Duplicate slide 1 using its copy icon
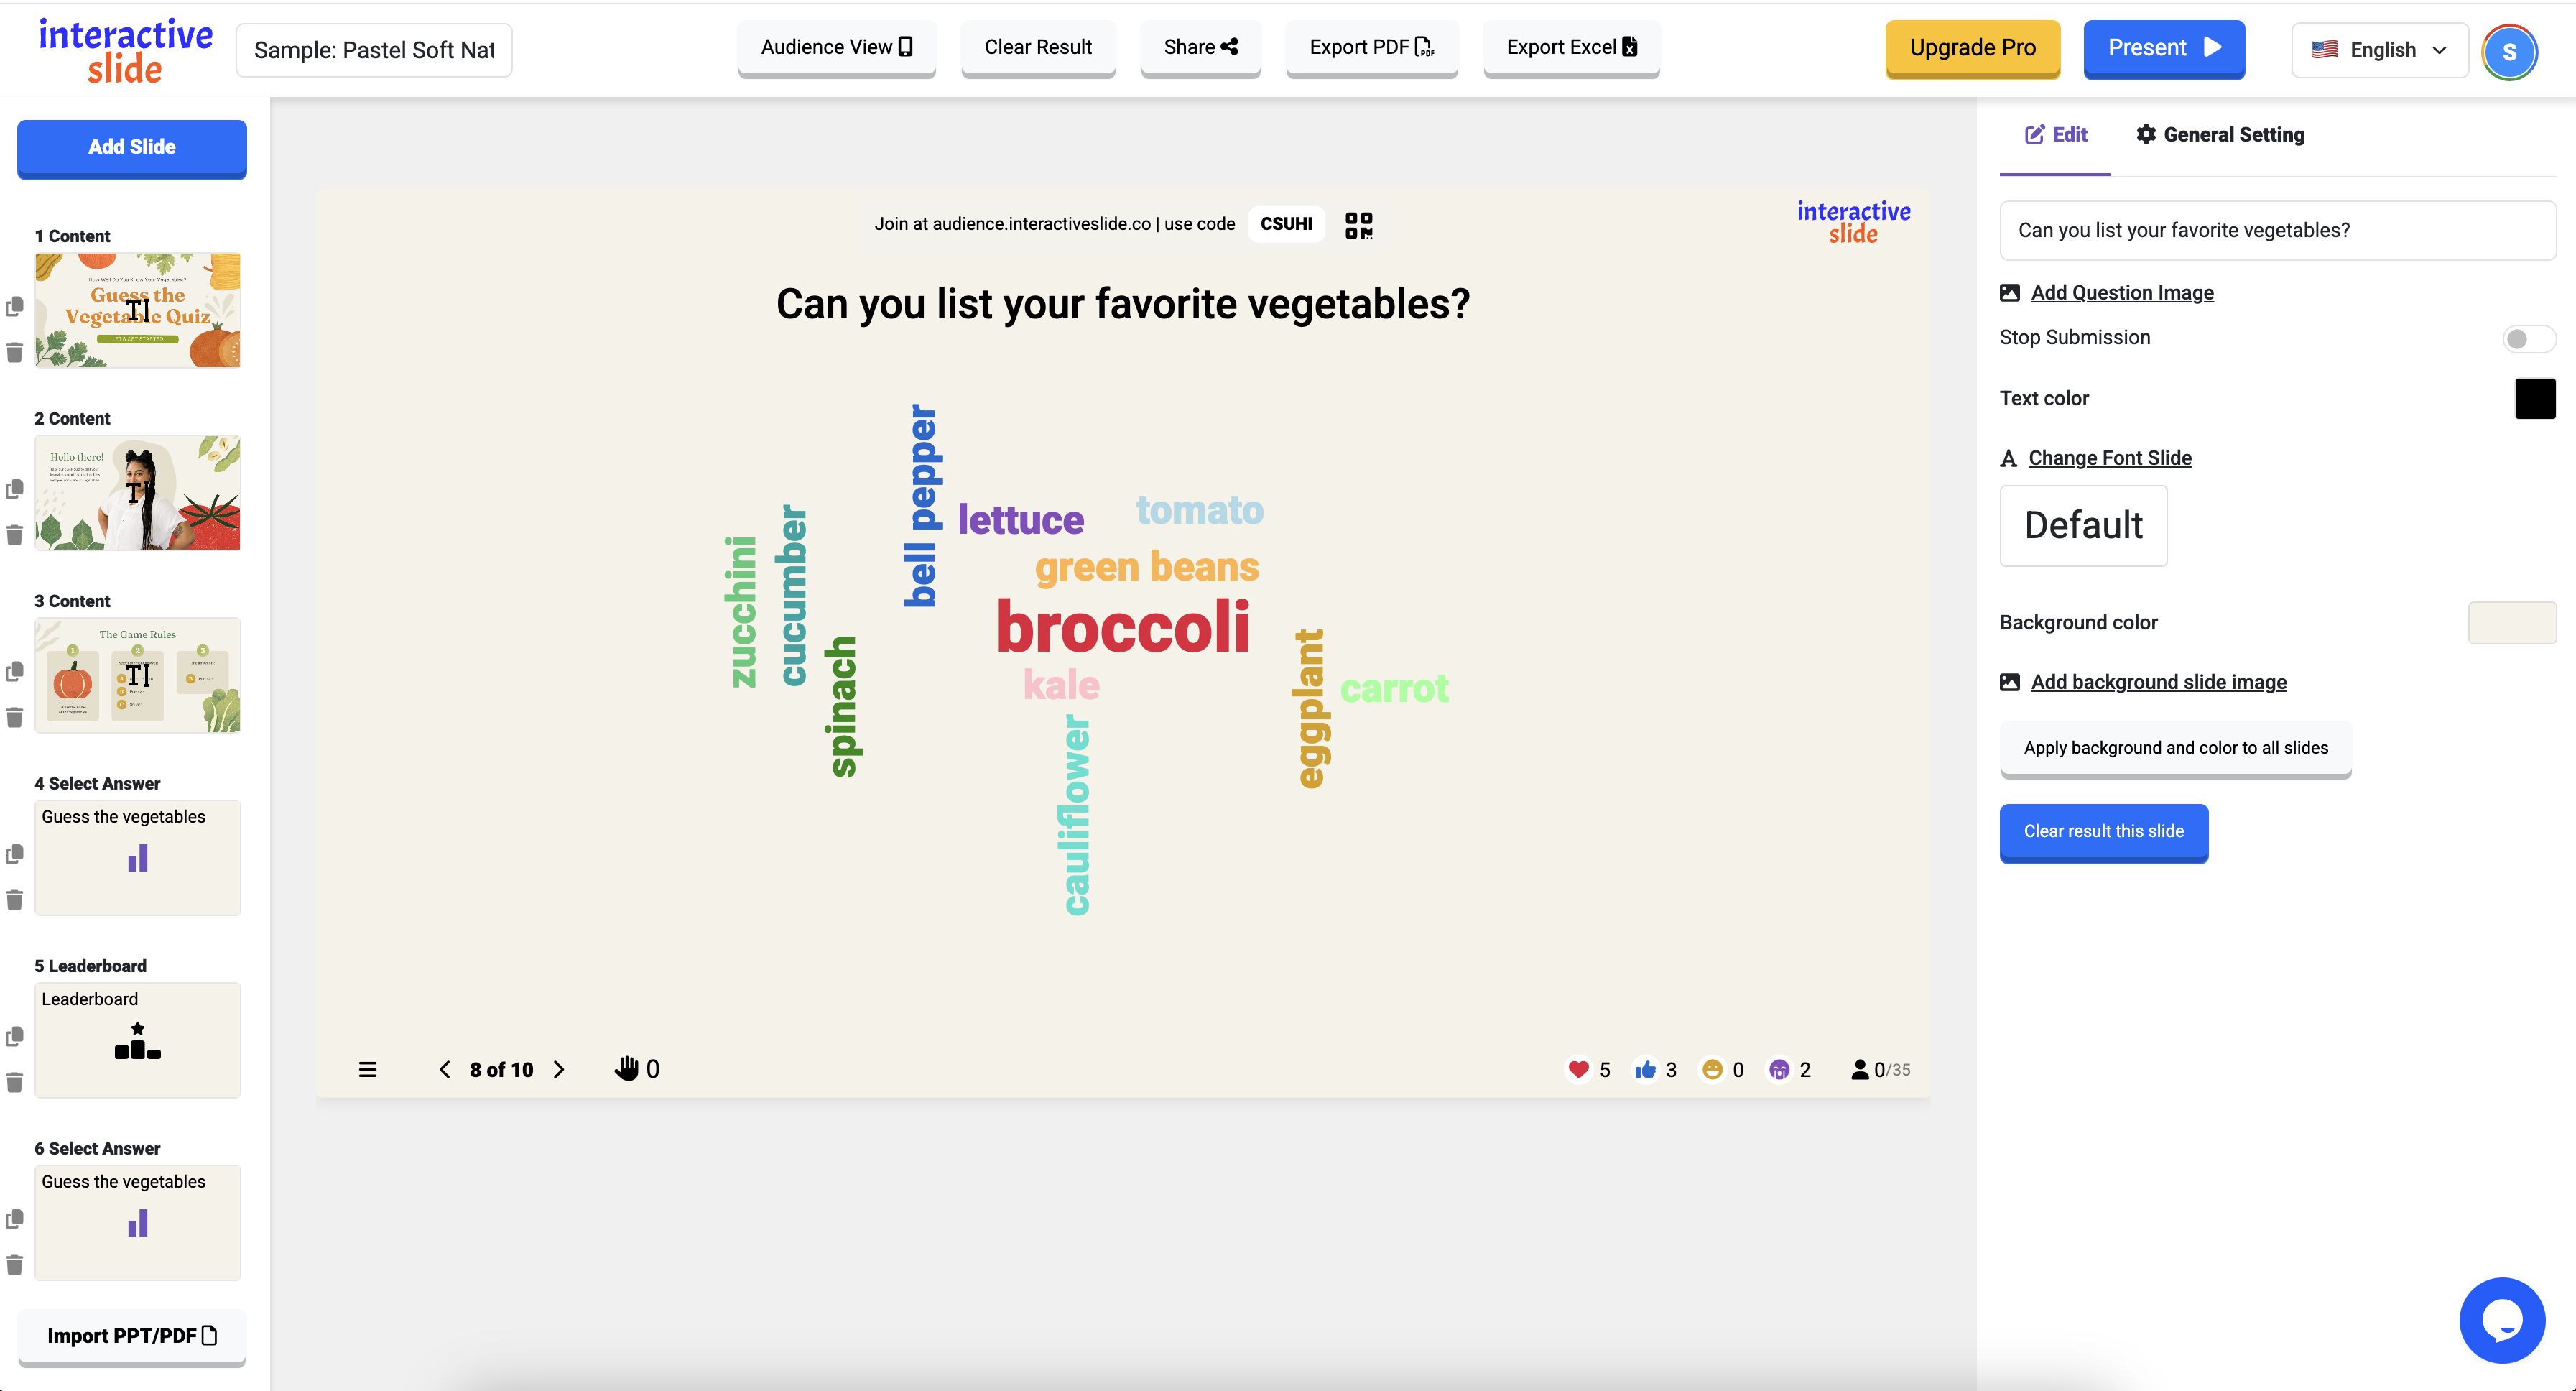 tap(15, 307)
